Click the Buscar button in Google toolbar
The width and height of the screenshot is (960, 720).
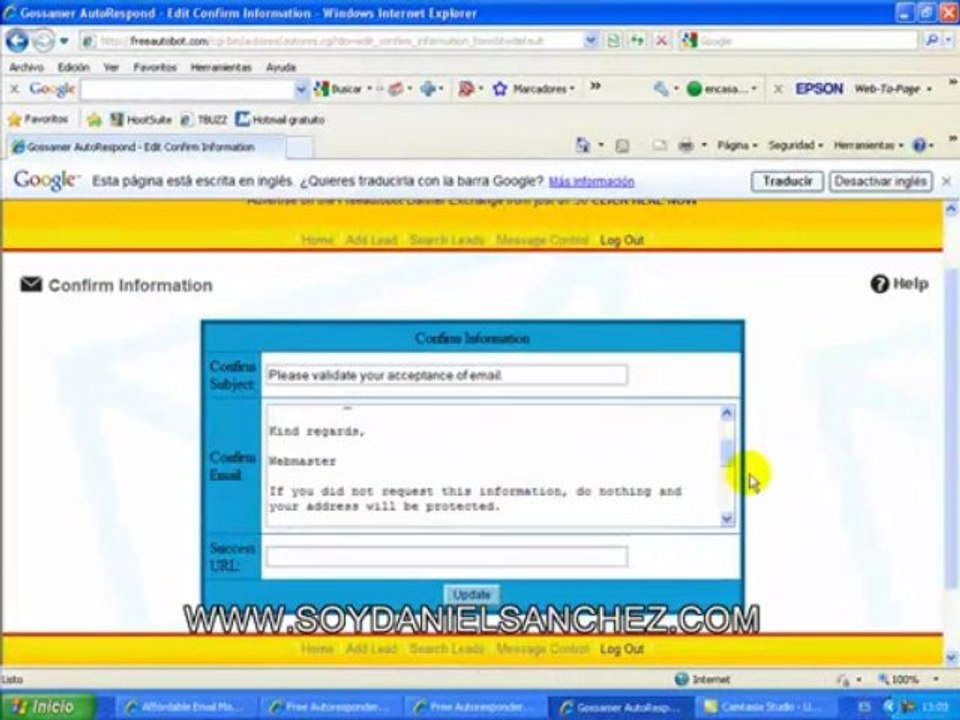tap(339, 89)
